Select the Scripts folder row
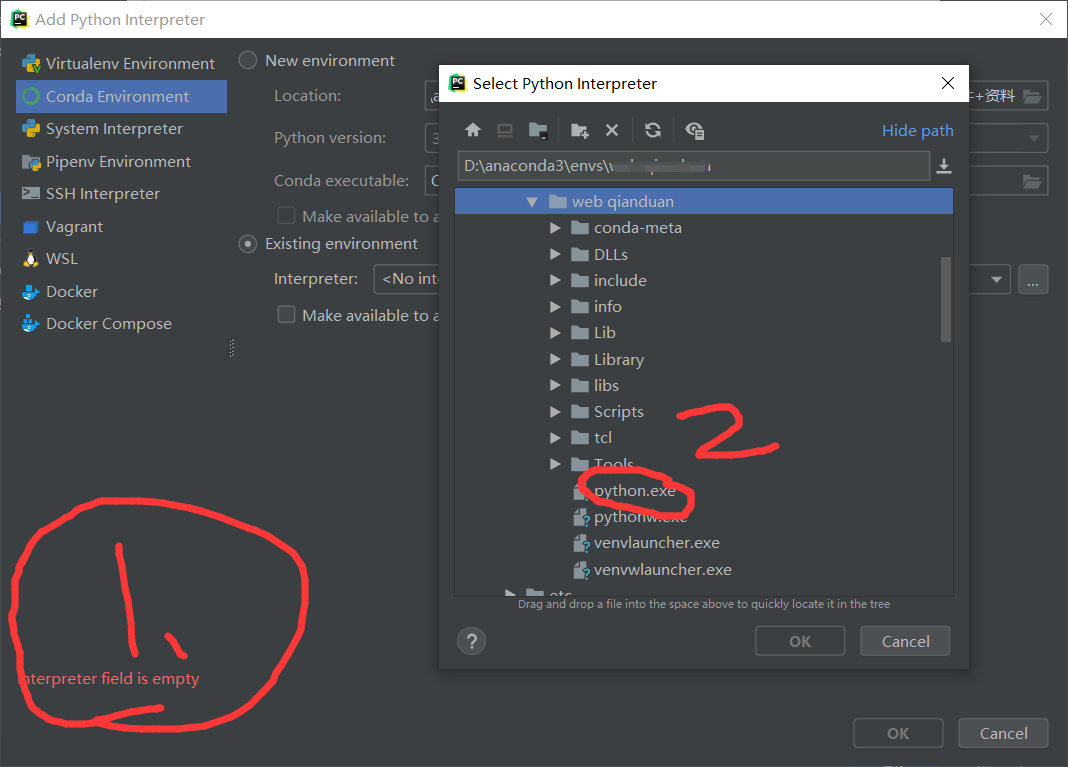Image resolution: width=1068 pixels, height=767 pixels. click(704, 411)
